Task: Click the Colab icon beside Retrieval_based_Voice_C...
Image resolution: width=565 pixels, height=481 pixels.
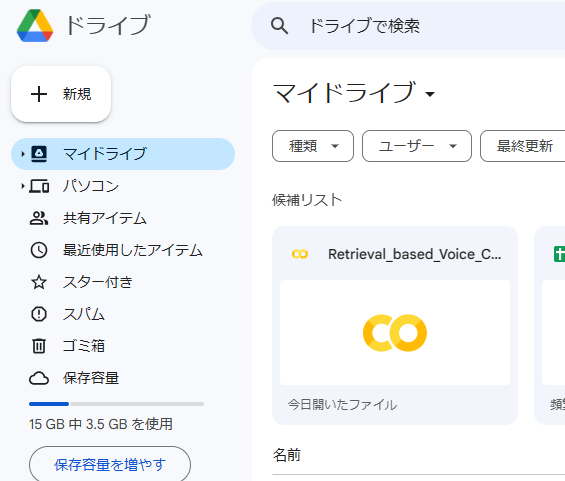Action: tap(300, 254)
